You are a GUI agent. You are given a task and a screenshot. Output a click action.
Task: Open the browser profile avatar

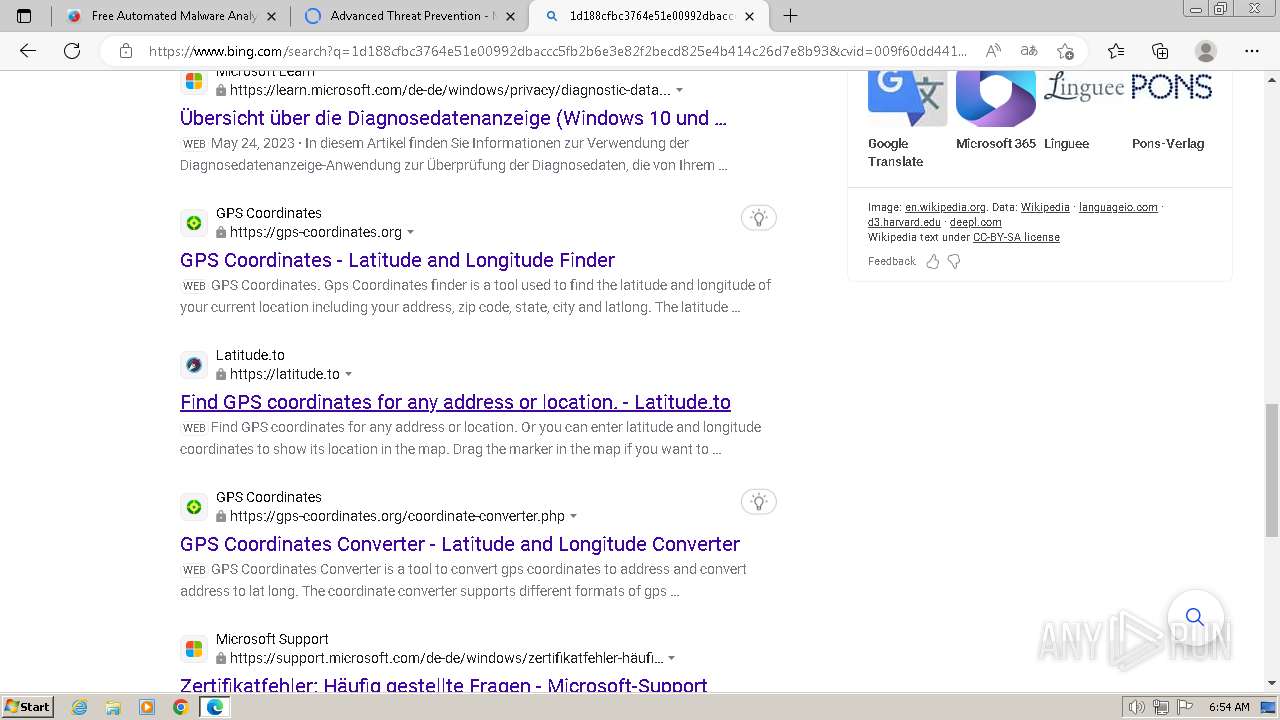(1206, 51)
